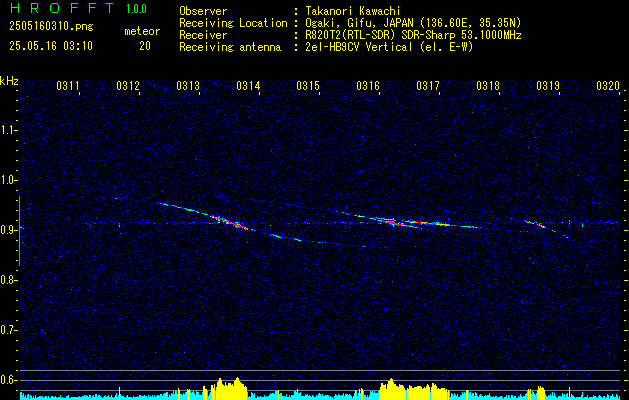
Task: Click the 1.0 kHz frequency label
Action: 8,180
